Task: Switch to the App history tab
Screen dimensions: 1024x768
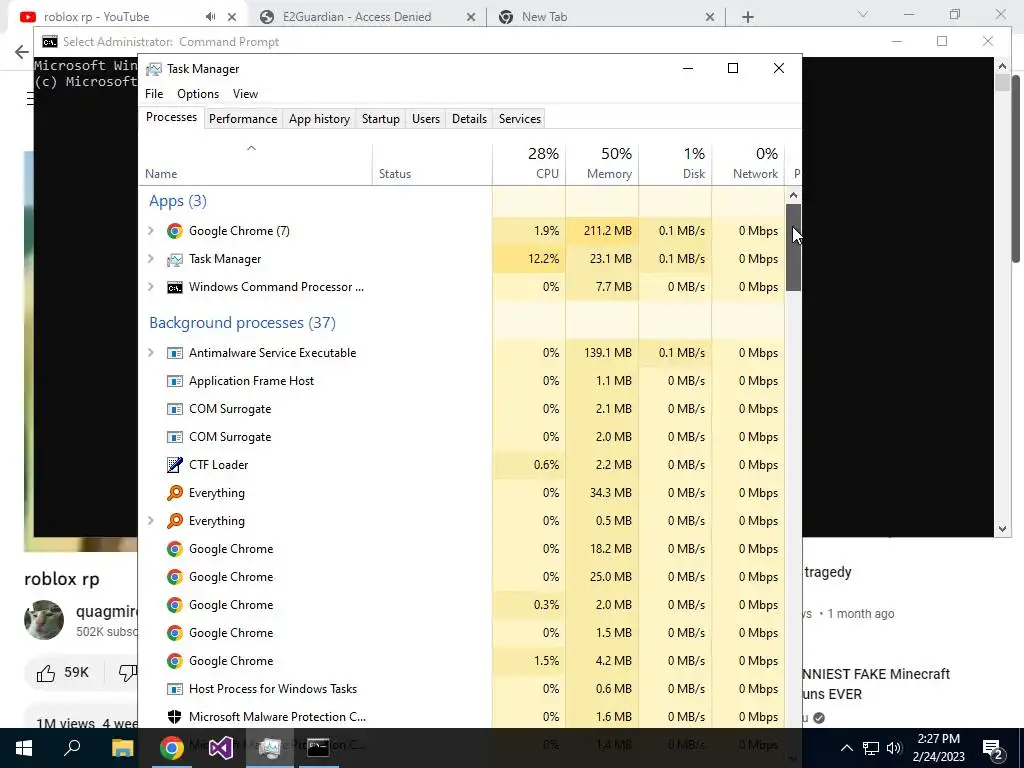Action: click(319, 119)
